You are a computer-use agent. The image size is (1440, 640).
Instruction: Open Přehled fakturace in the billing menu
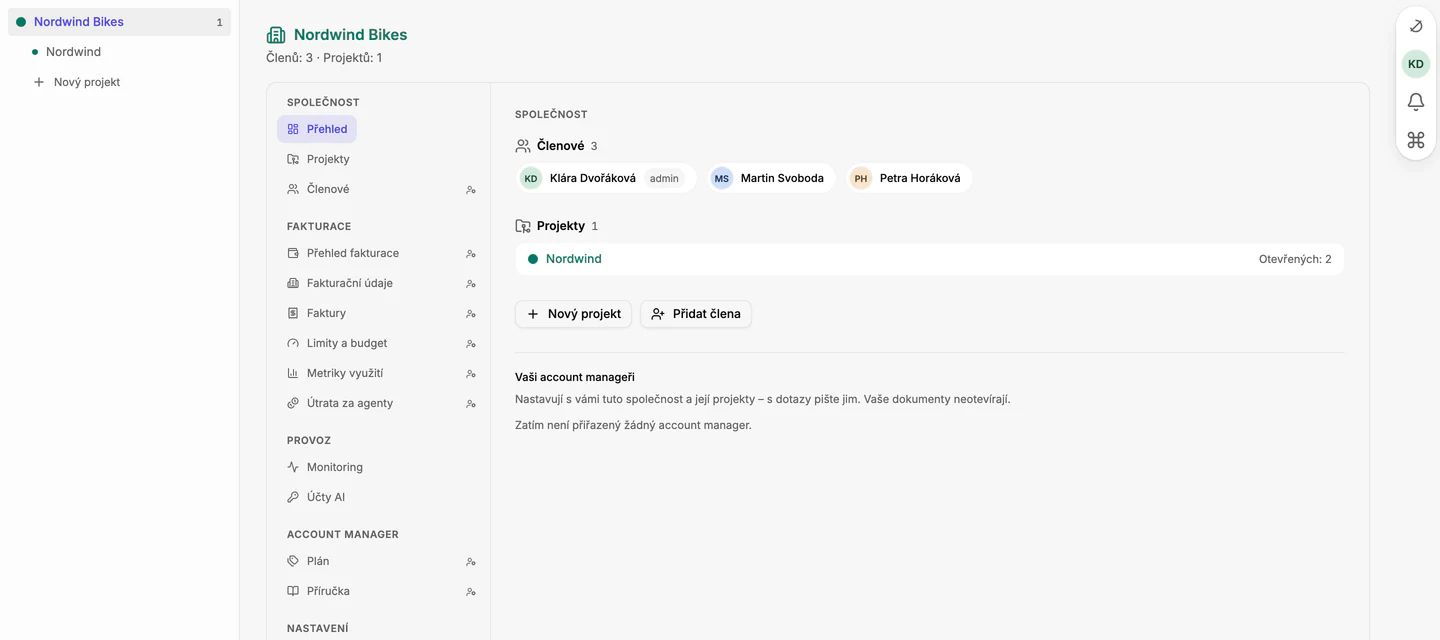click(x=378, y=253)
